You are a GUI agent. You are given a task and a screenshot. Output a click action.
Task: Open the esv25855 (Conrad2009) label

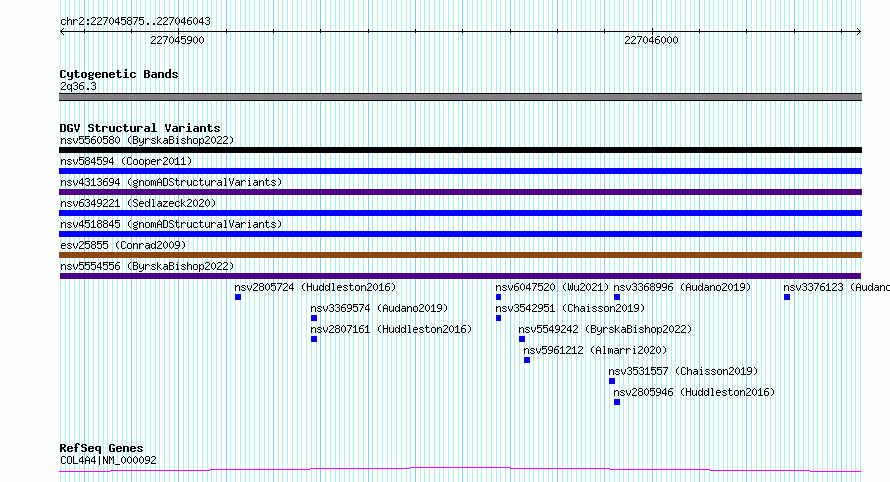tap(123, 245)
